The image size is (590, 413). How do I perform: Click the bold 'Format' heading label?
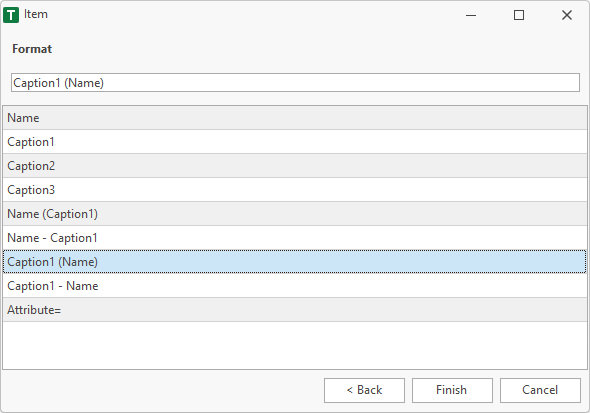[32, 49]
